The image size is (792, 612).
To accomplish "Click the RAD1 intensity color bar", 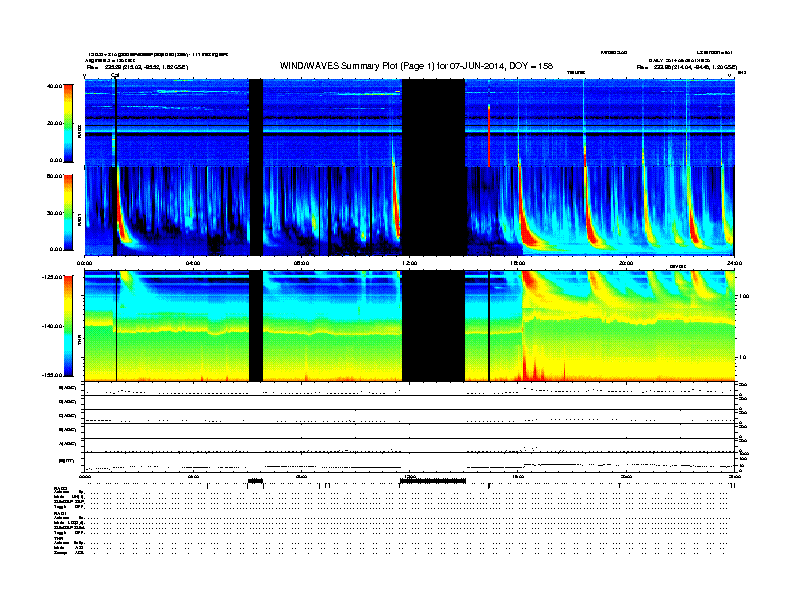I will click(x=68, y=212).
